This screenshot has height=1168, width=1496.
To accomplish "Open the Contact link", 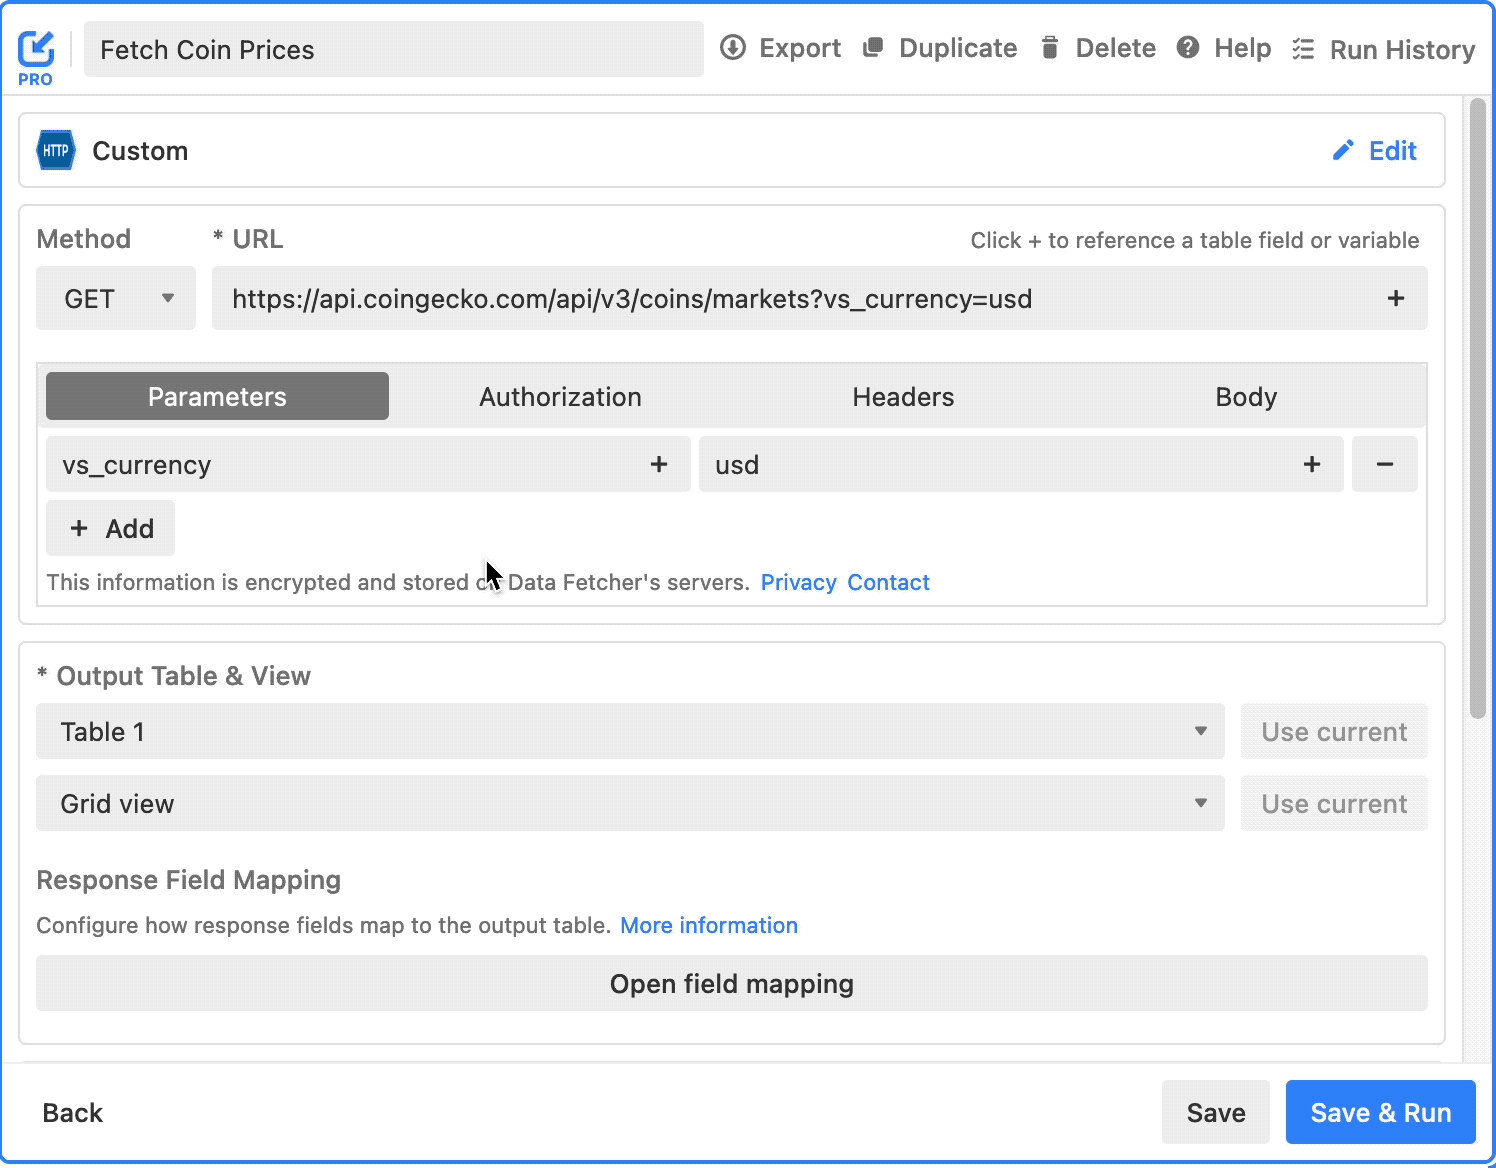I will [x=888, y=582].
